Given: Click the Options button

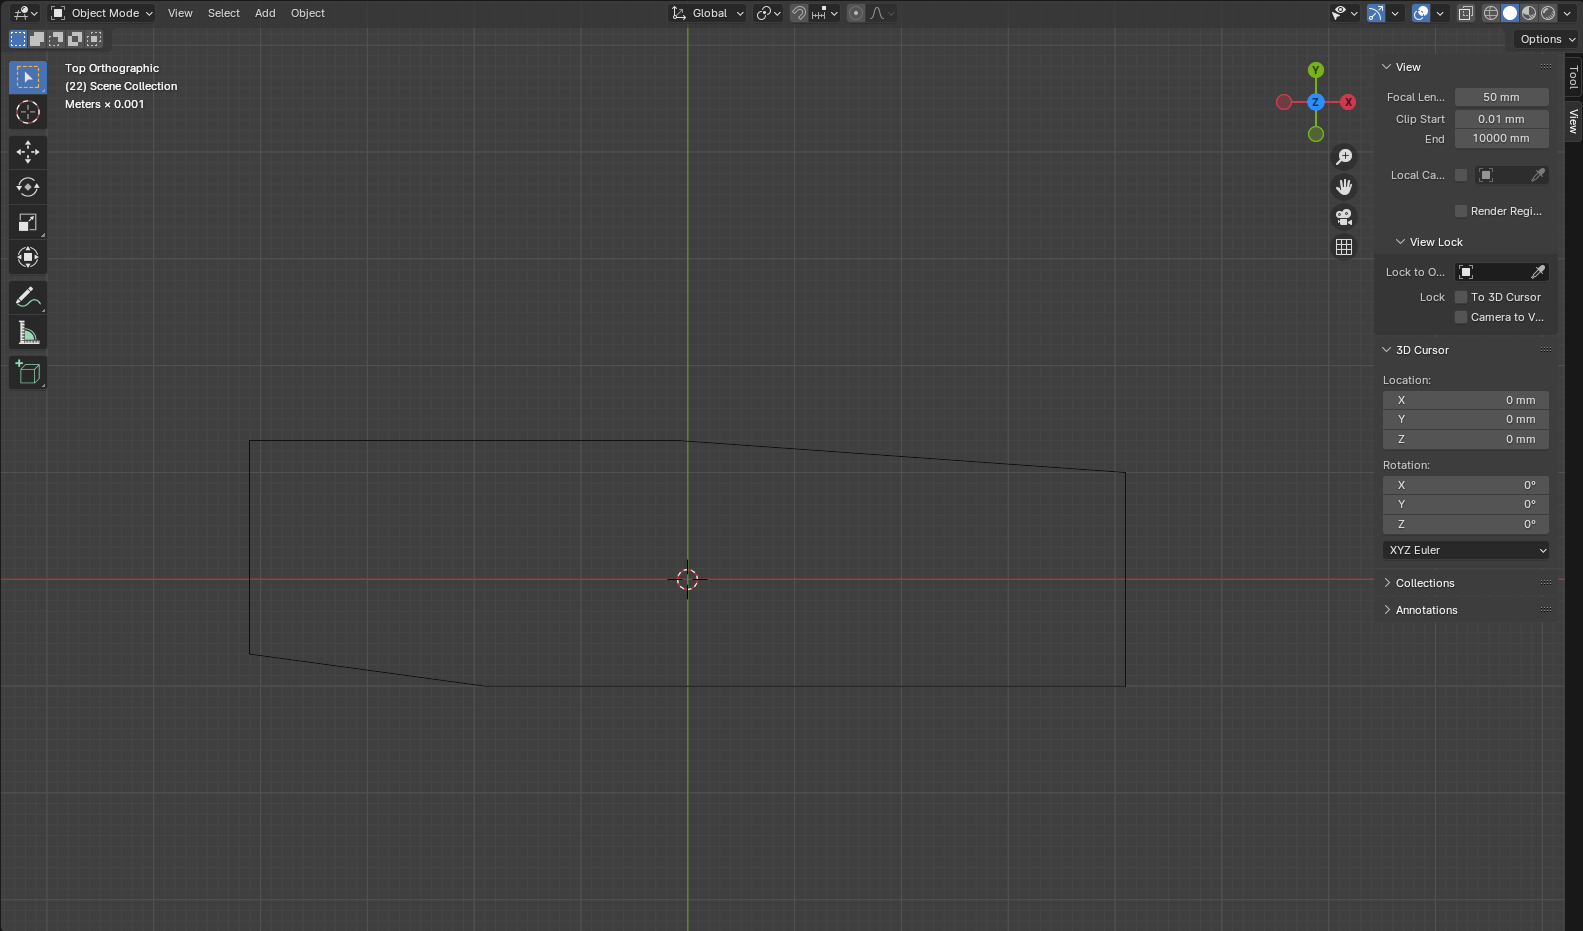Looking at the screenshot, I should pyautogui.click(x=1546, y=39).
